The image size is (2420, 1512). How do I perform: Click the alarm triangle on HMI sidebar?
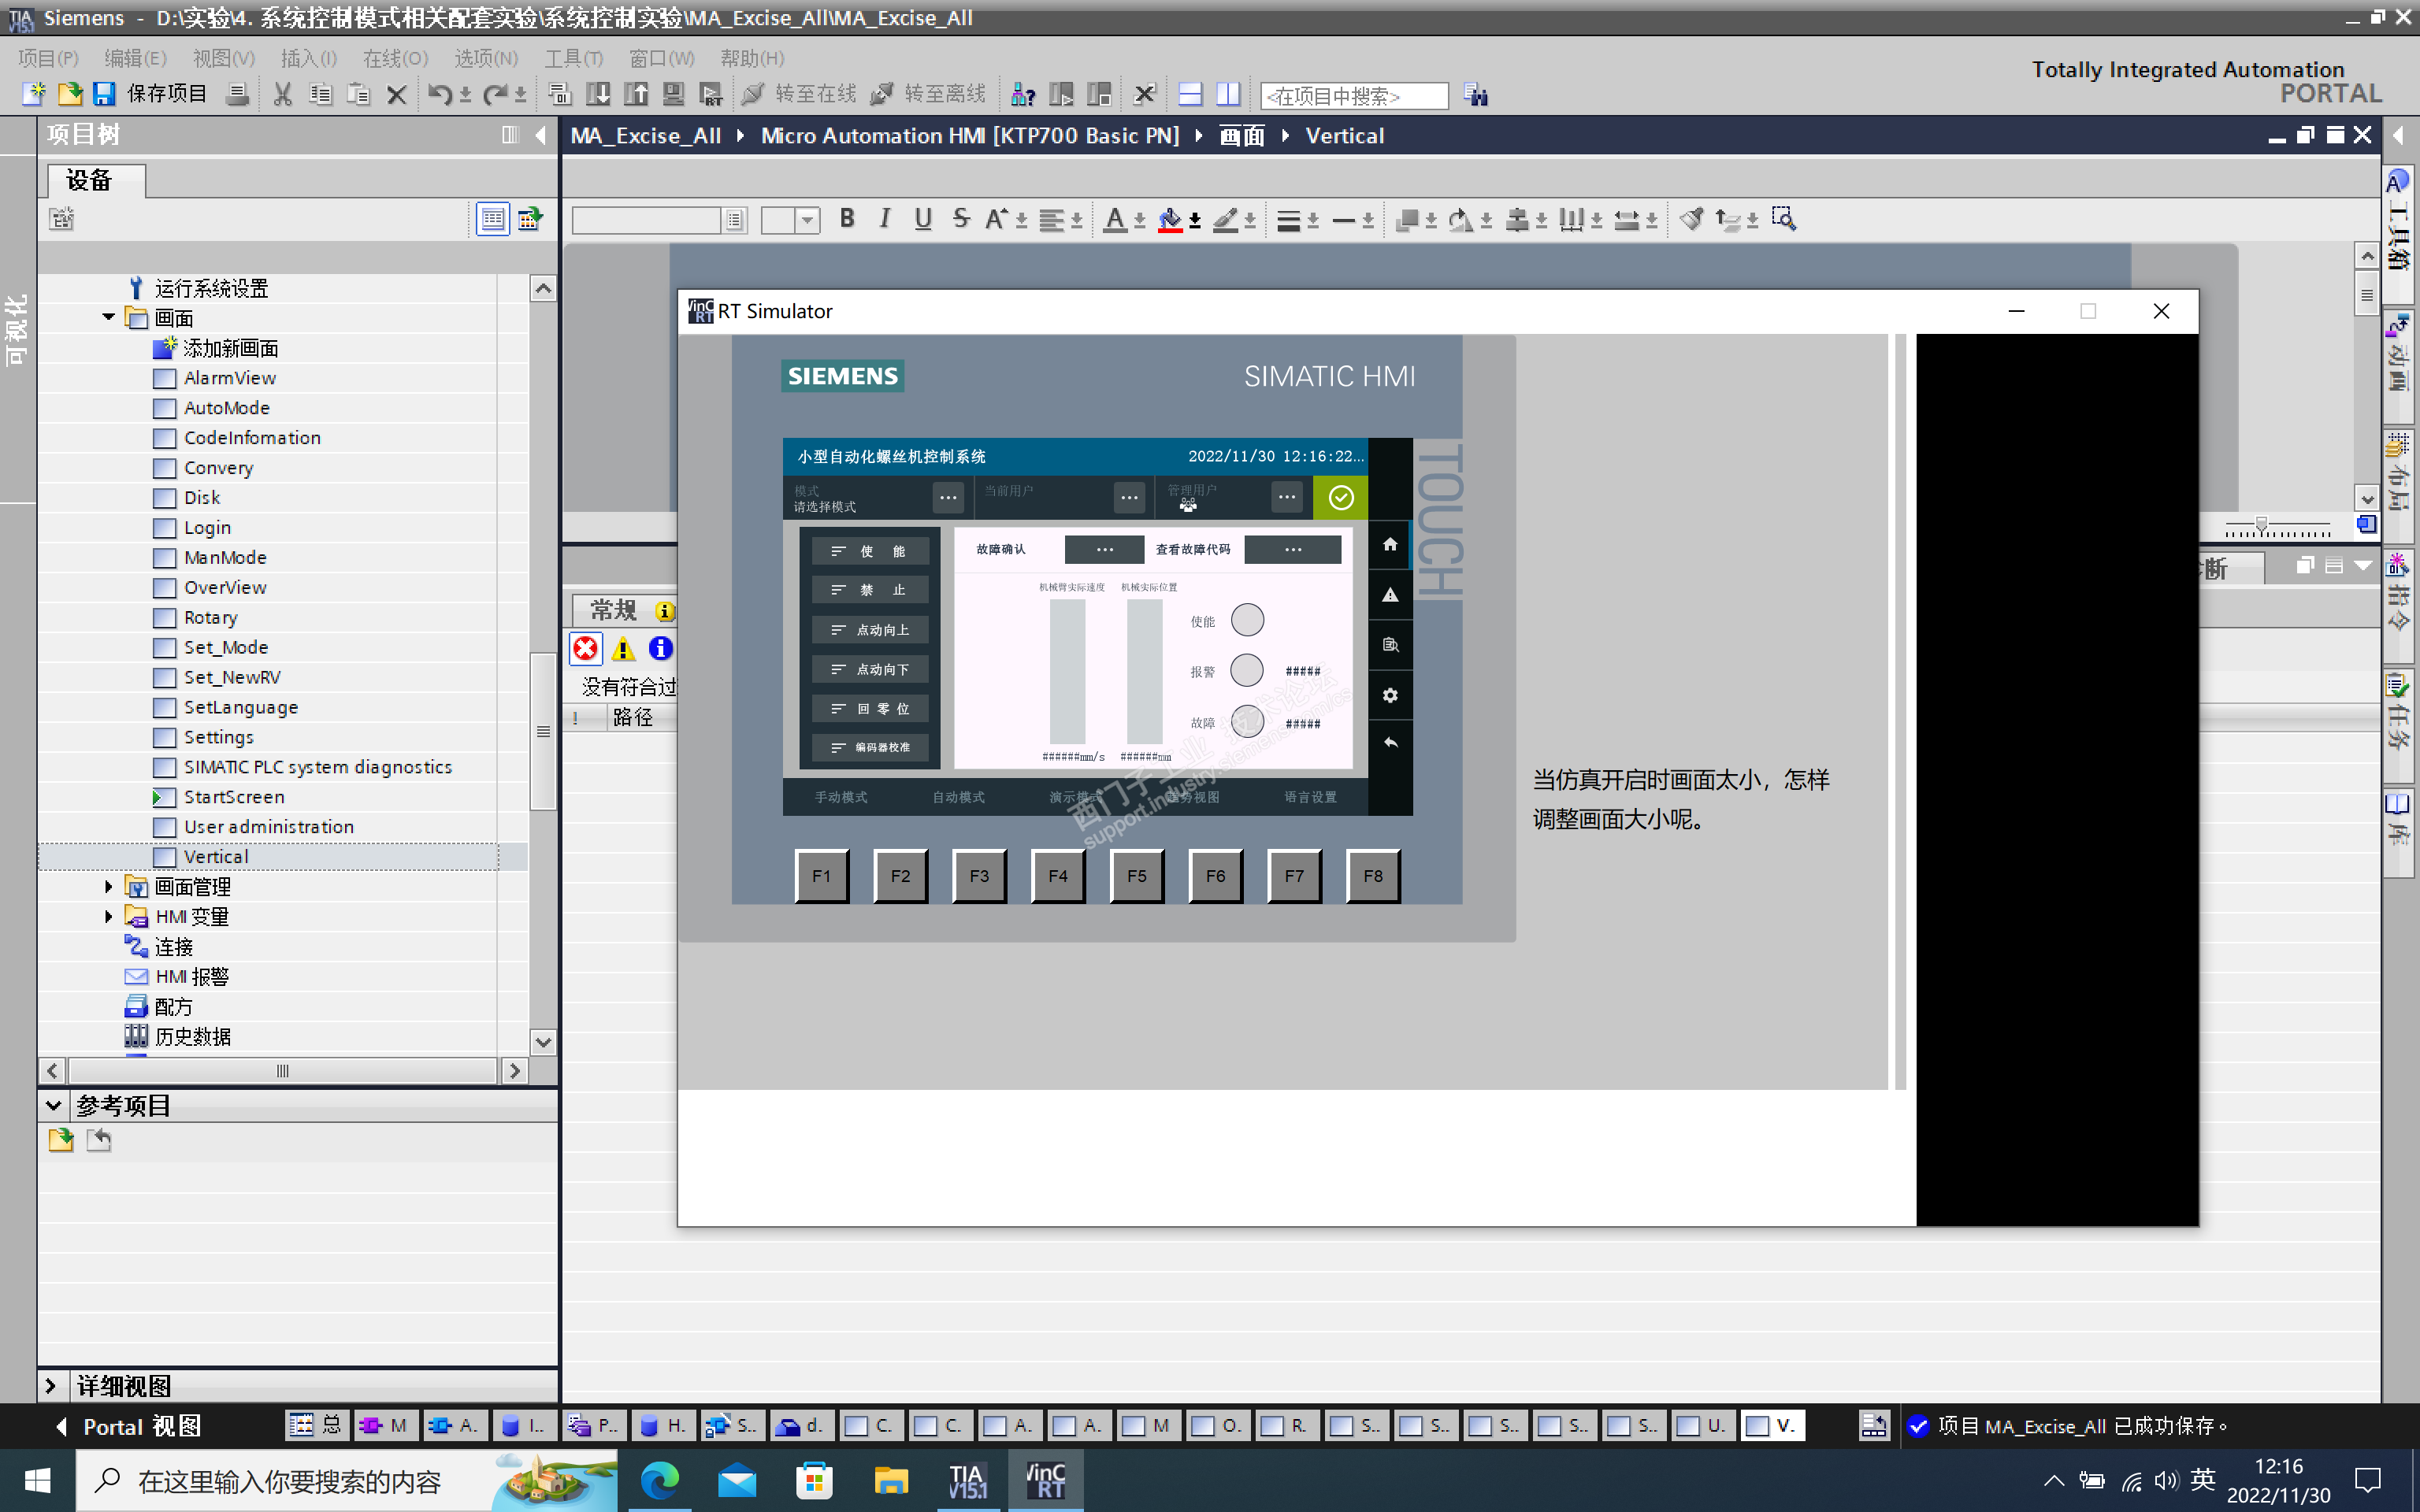(x=1390, y=595)
